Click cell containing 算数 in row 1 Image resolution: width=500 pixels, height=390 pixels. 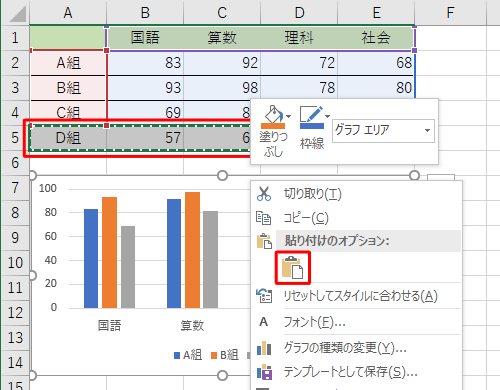[x=222, y=38]
